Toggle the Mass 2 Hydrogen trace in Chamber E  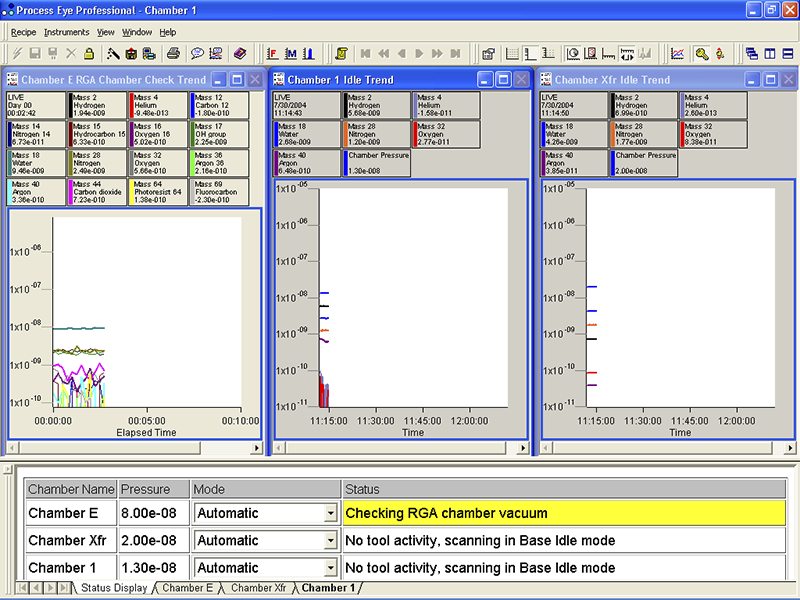[98, 105]
